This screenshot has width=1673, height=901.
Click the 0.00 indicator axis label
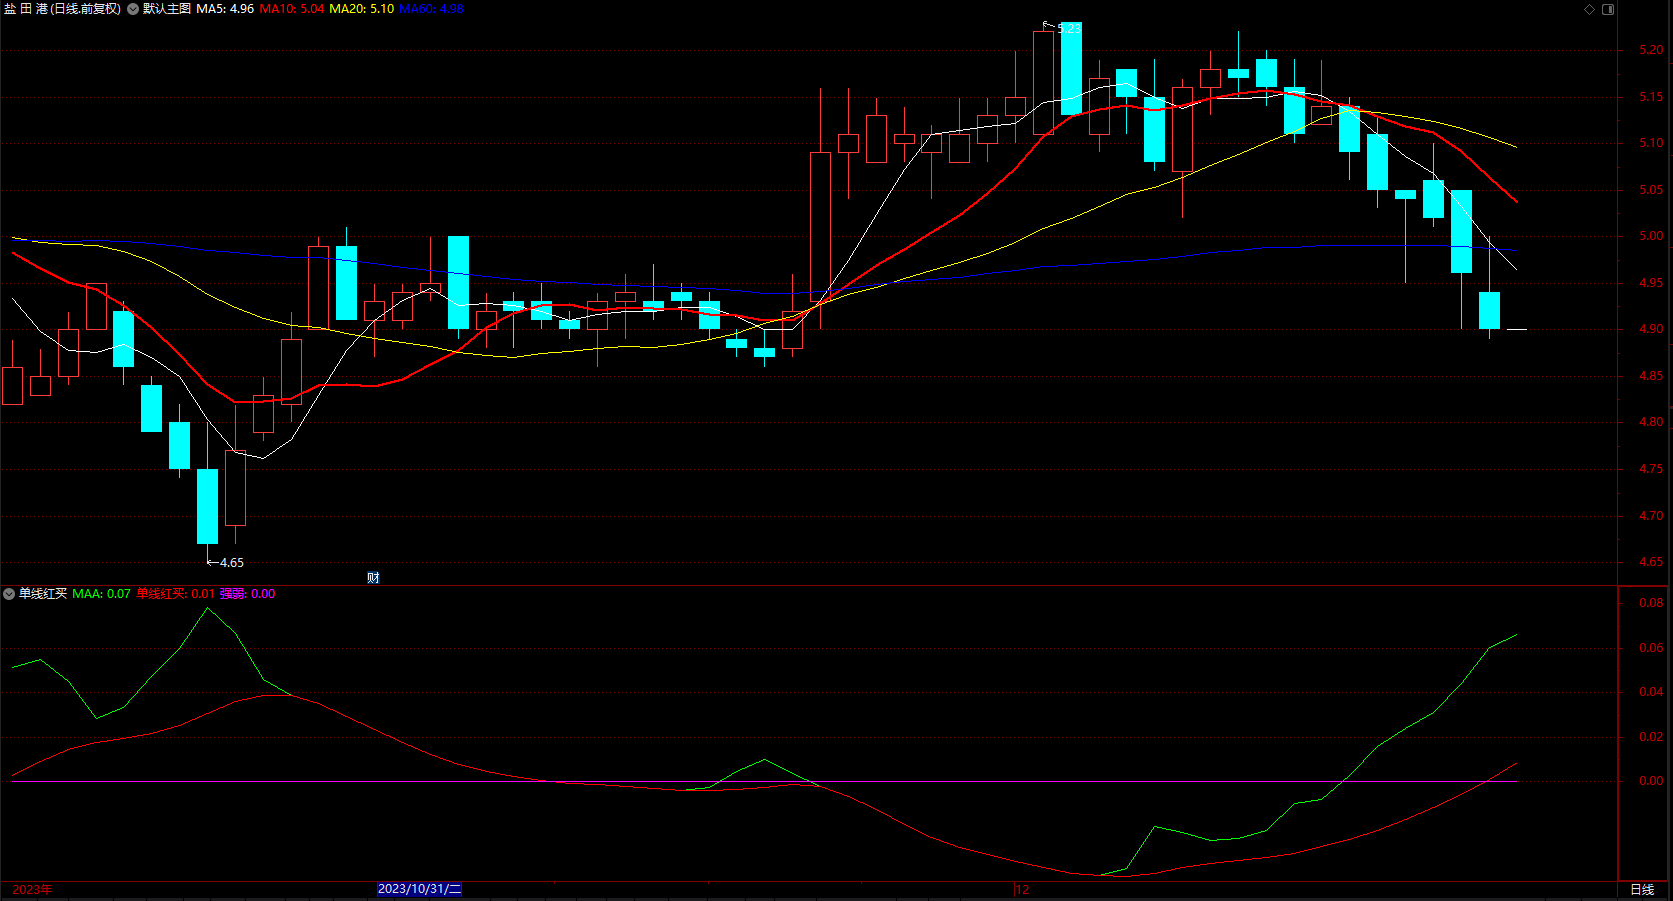[x=1652, y=781]
